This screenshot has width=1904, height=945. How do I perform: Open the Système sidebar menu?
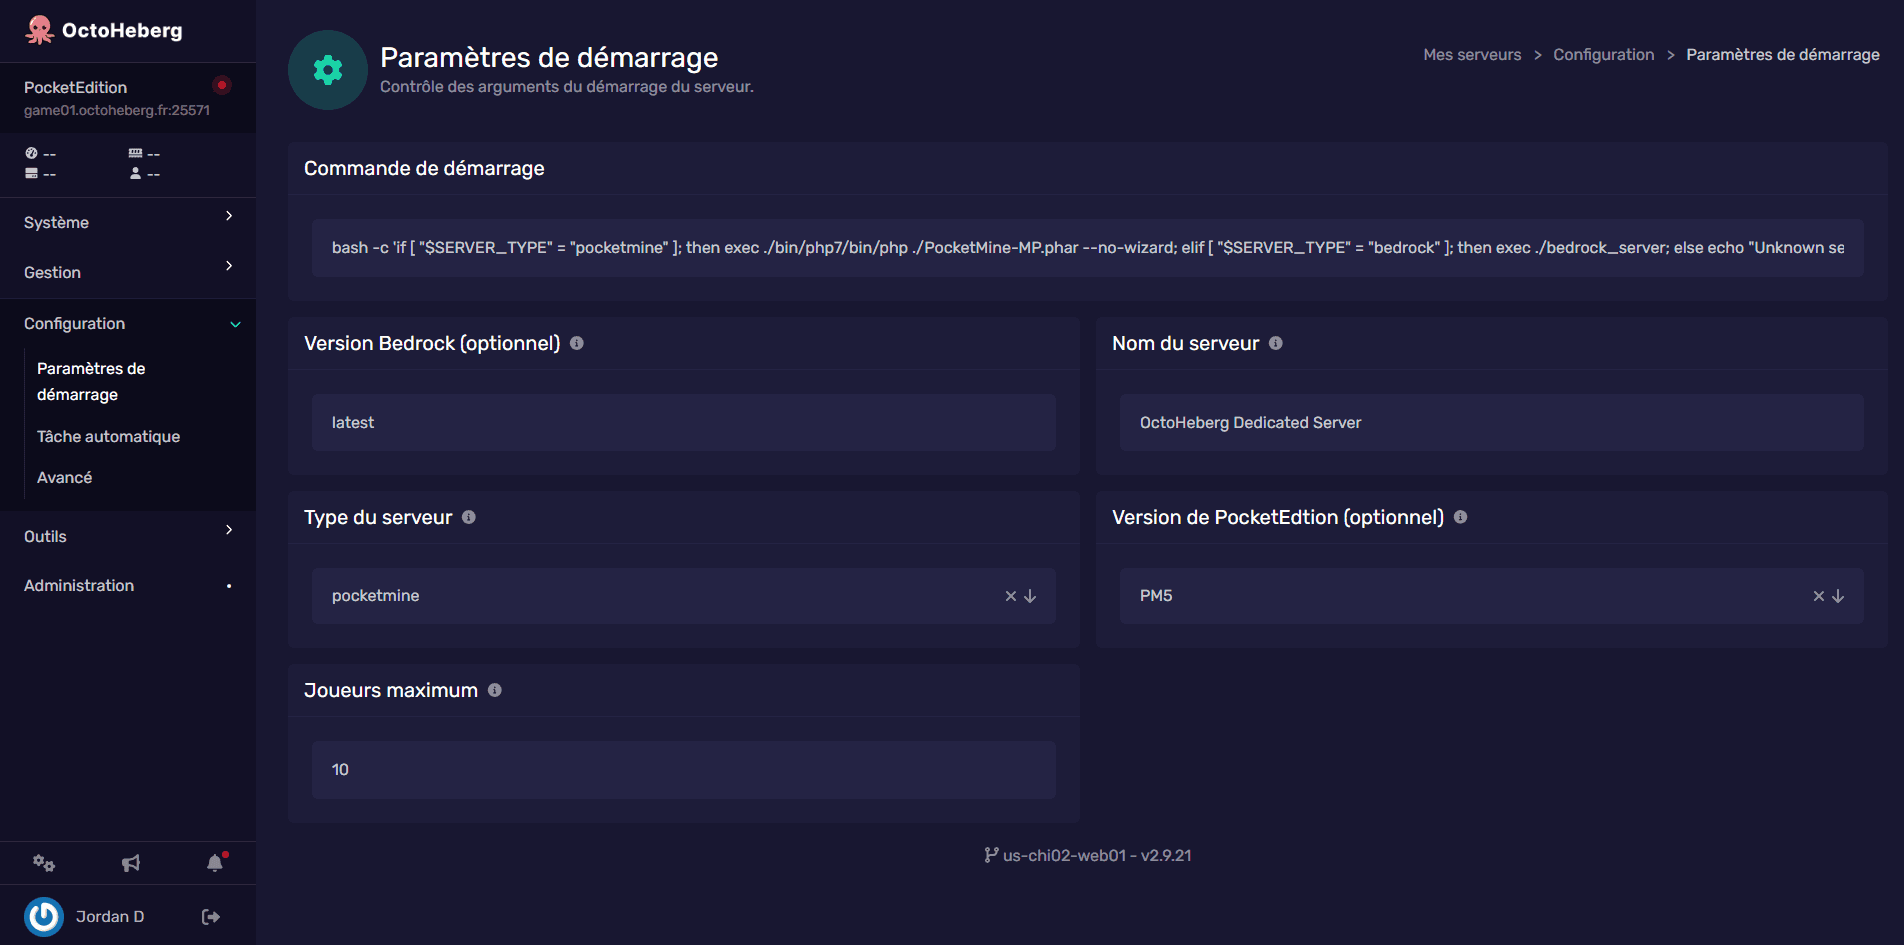click(x=128, y=222)
